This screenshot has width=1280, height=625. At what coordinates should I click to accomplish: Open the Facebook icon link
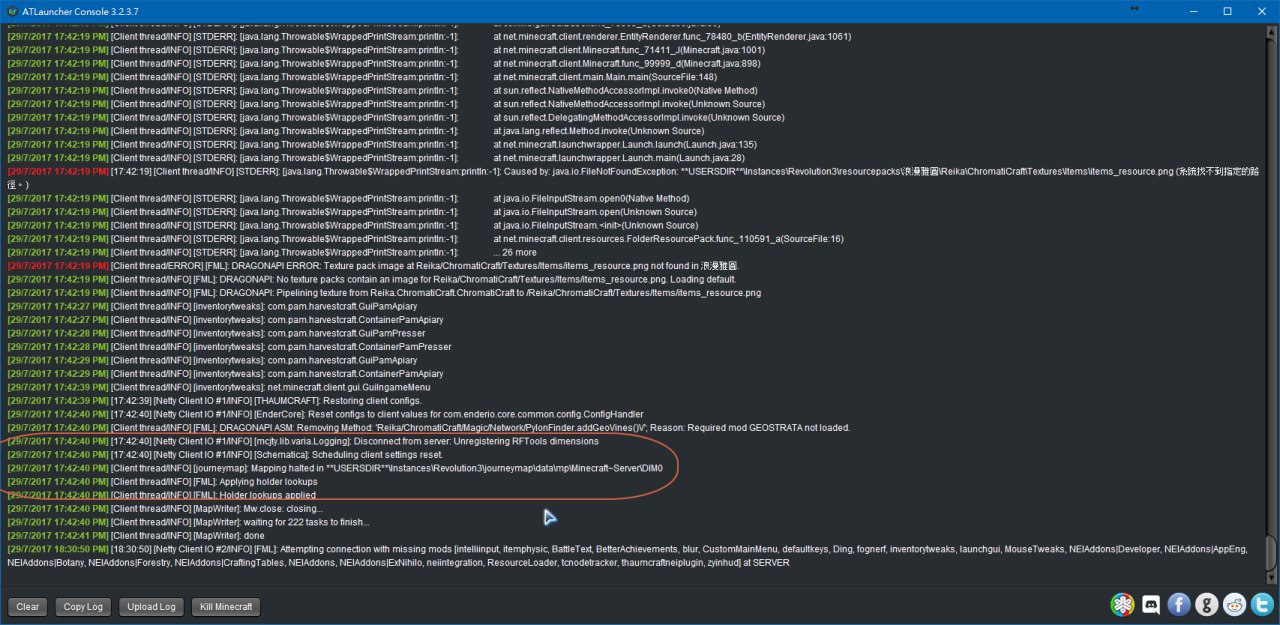[x=1179, y=604]
